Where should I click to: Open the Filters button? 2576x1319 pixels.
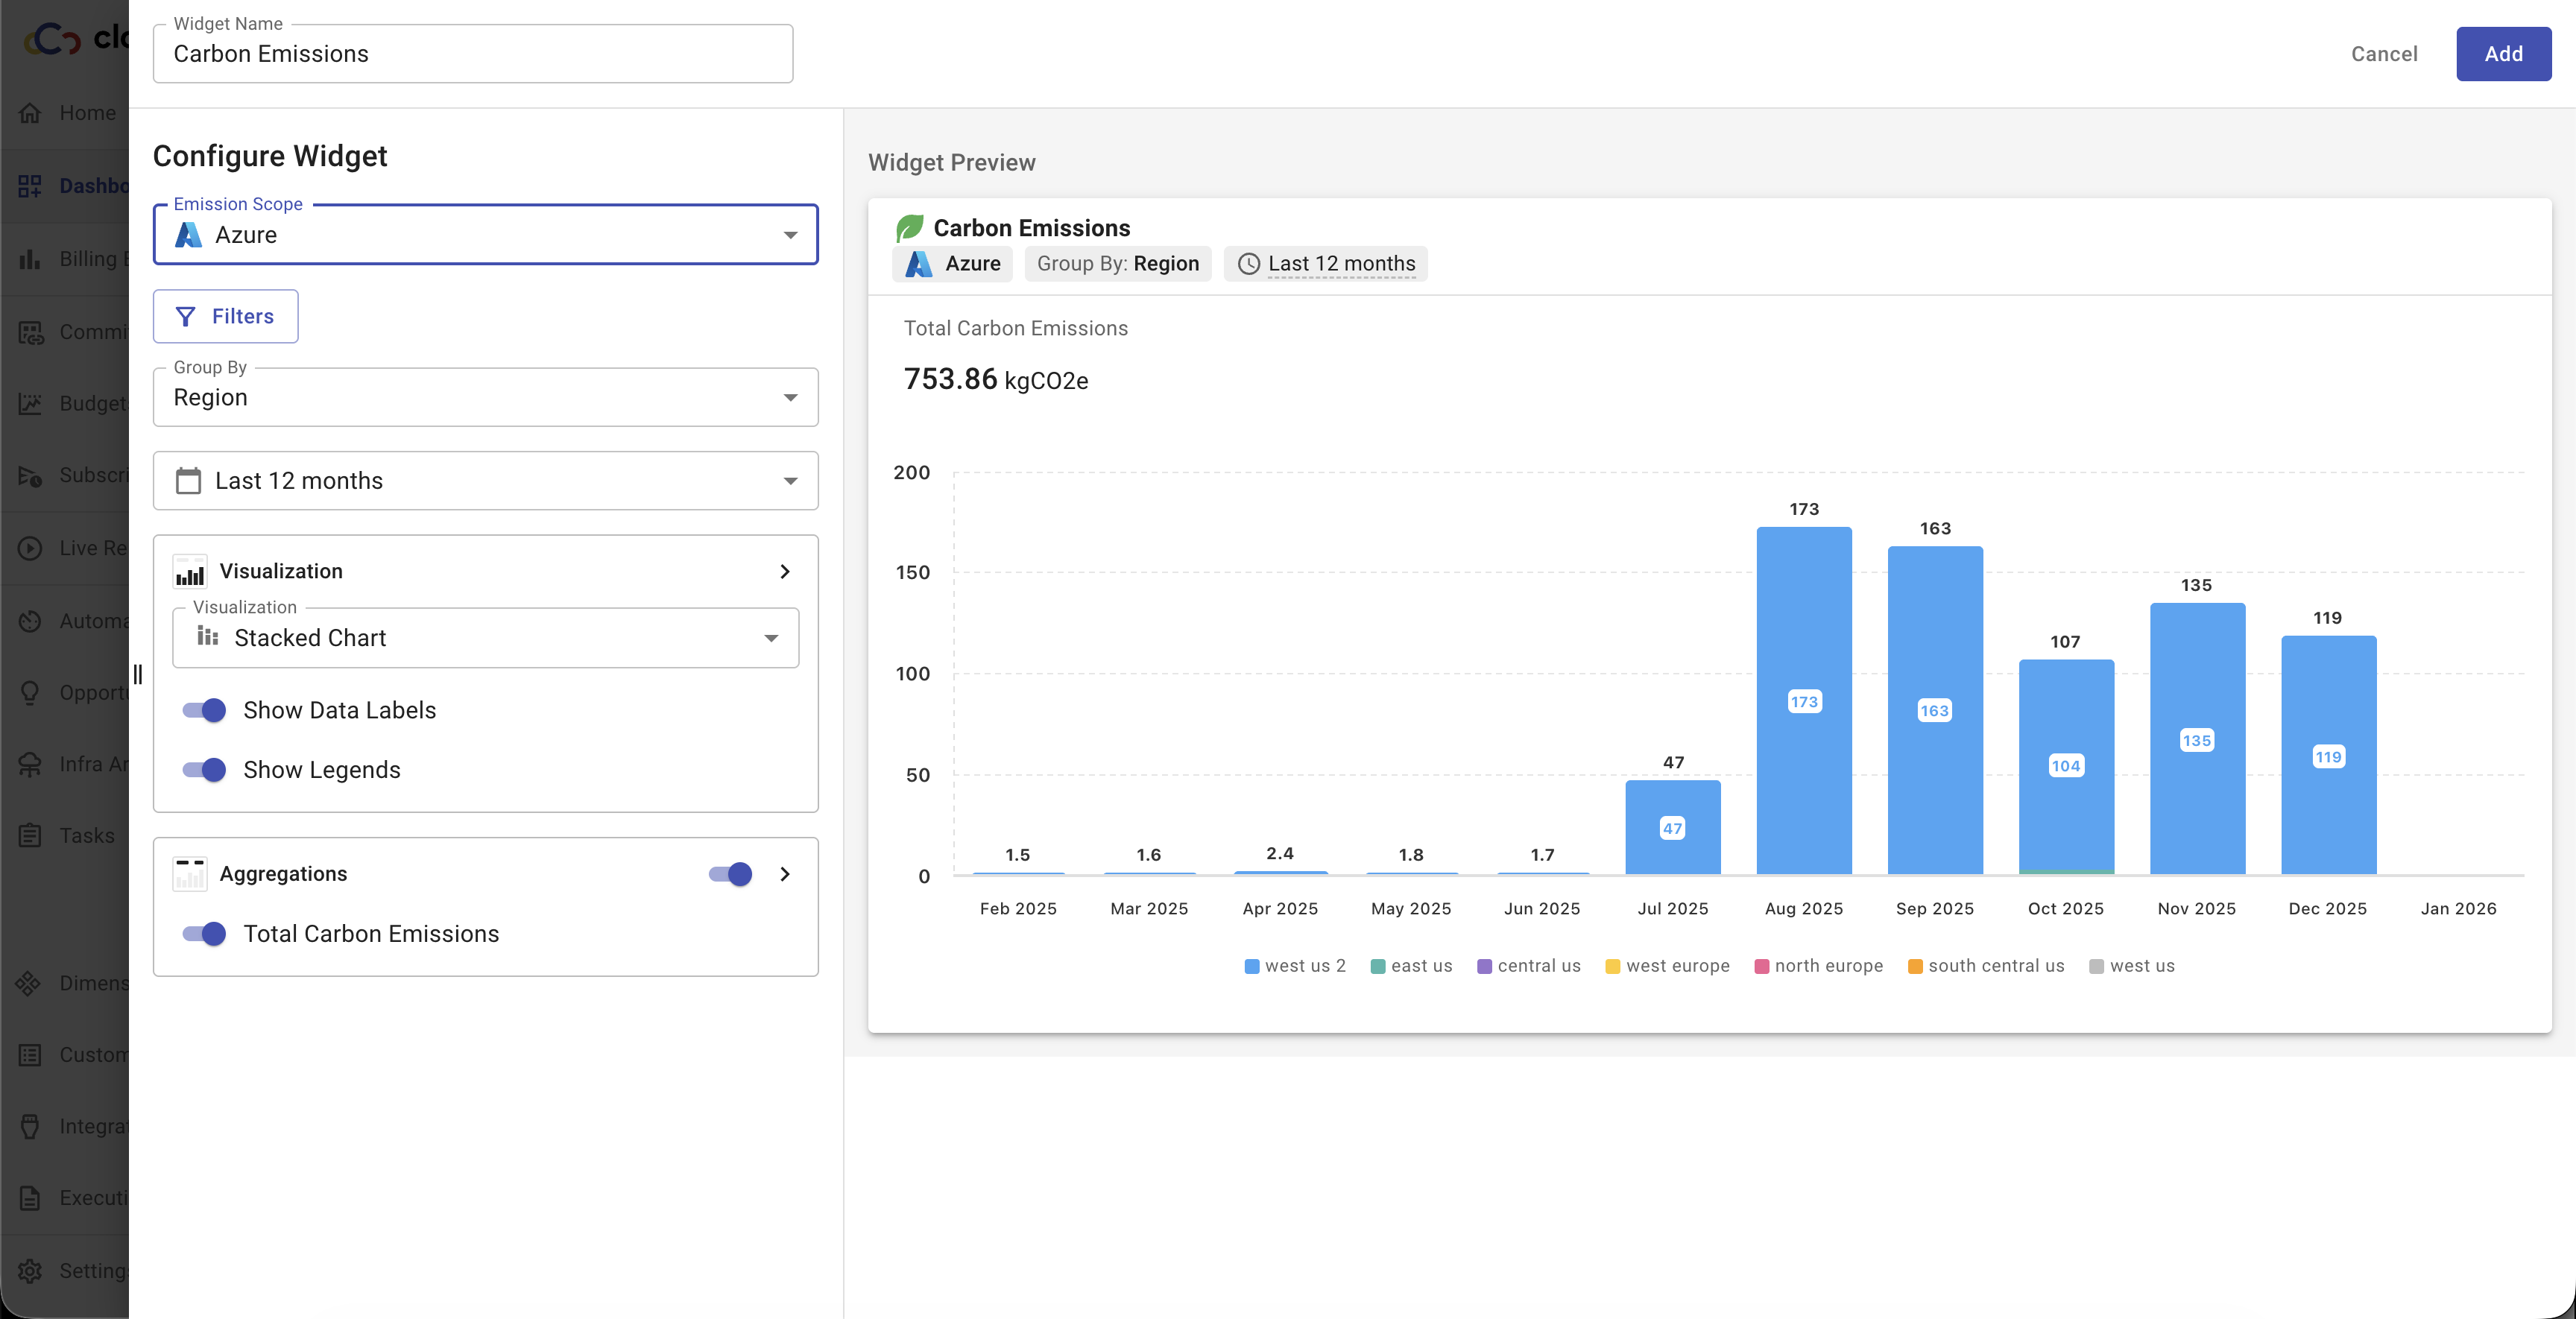point(225,317)
